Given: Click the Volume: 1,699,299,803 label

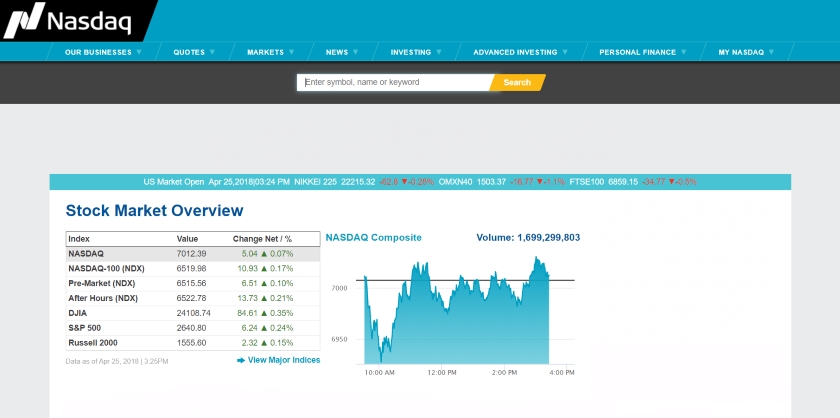Looking at the screenshot, I should click(528, 237).
